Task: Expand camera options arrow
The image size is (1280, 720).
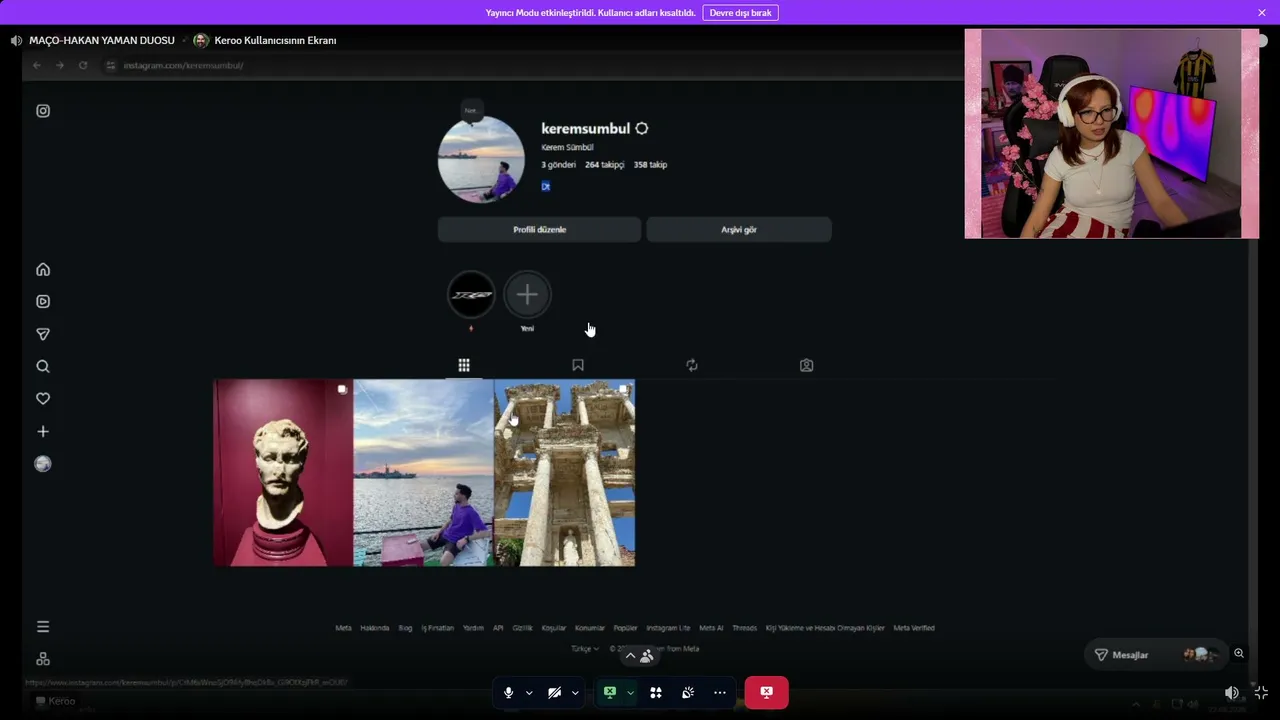Action: point(575,692)
